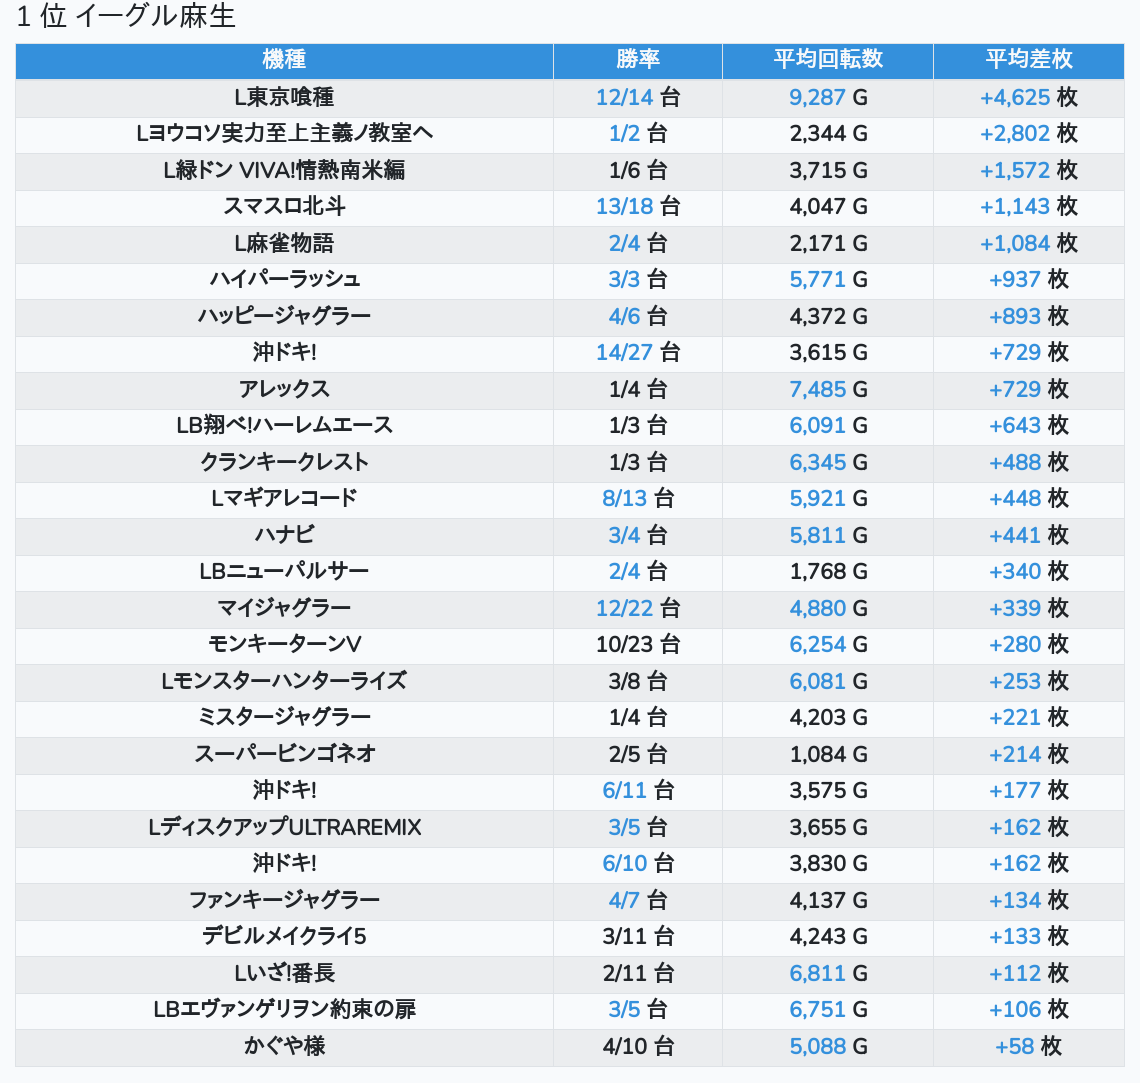Click win rate 14/27 台
This screenshot has width=1140, height=1083.
[x=638, y=353]
